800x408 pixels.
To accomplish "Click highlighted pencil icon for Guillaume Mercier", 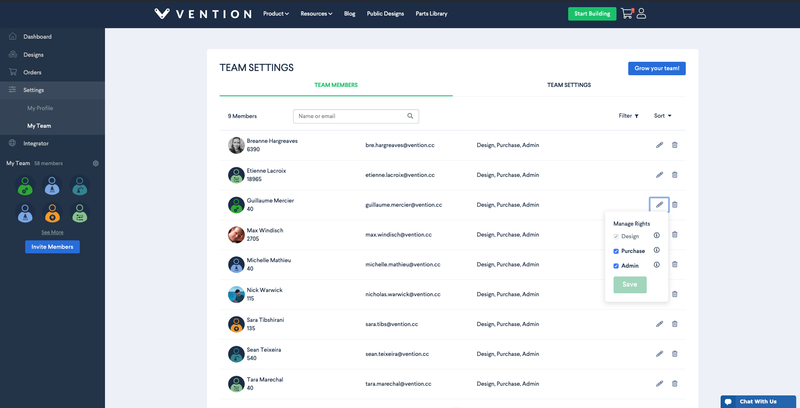I will [659, 205].
